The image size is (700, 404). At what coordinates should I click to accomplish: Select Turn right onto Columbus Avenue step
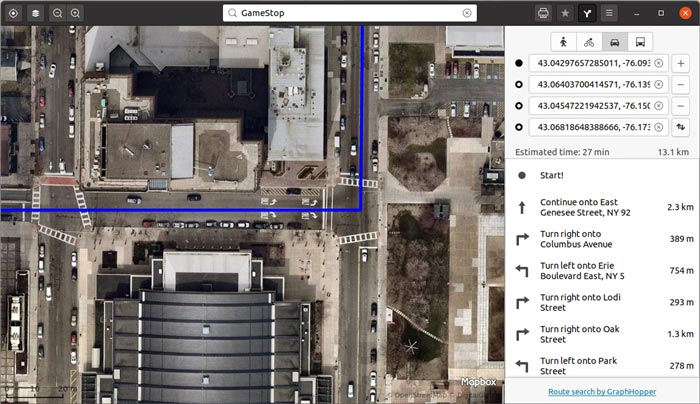pos(602,239)
